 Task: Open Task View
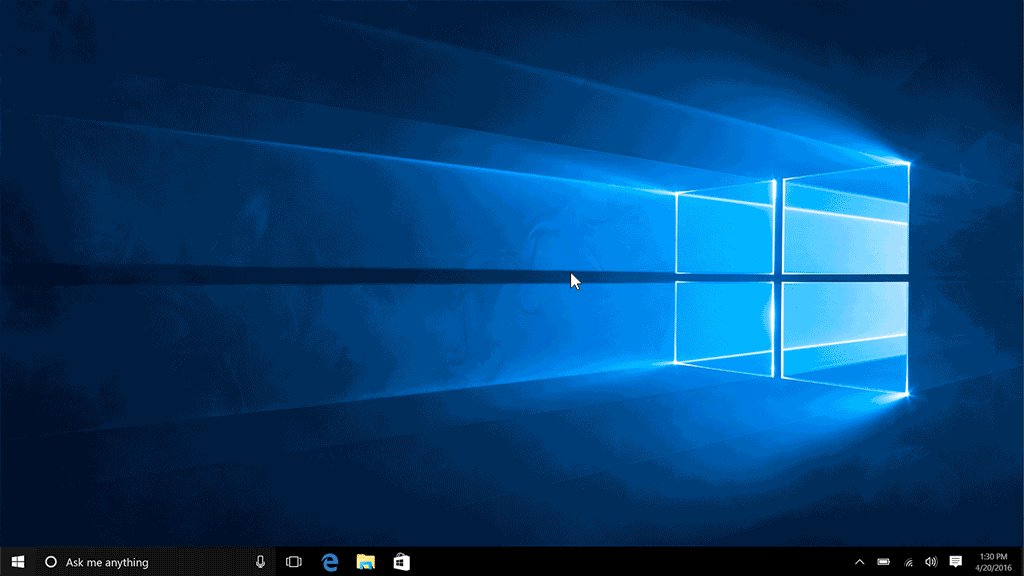point(294,562)
